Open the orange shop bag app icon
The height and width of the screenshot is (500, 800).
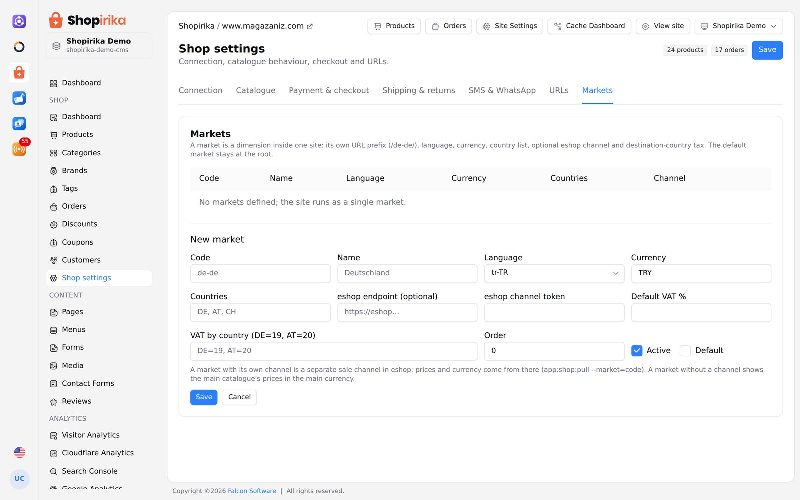[19, 72]
